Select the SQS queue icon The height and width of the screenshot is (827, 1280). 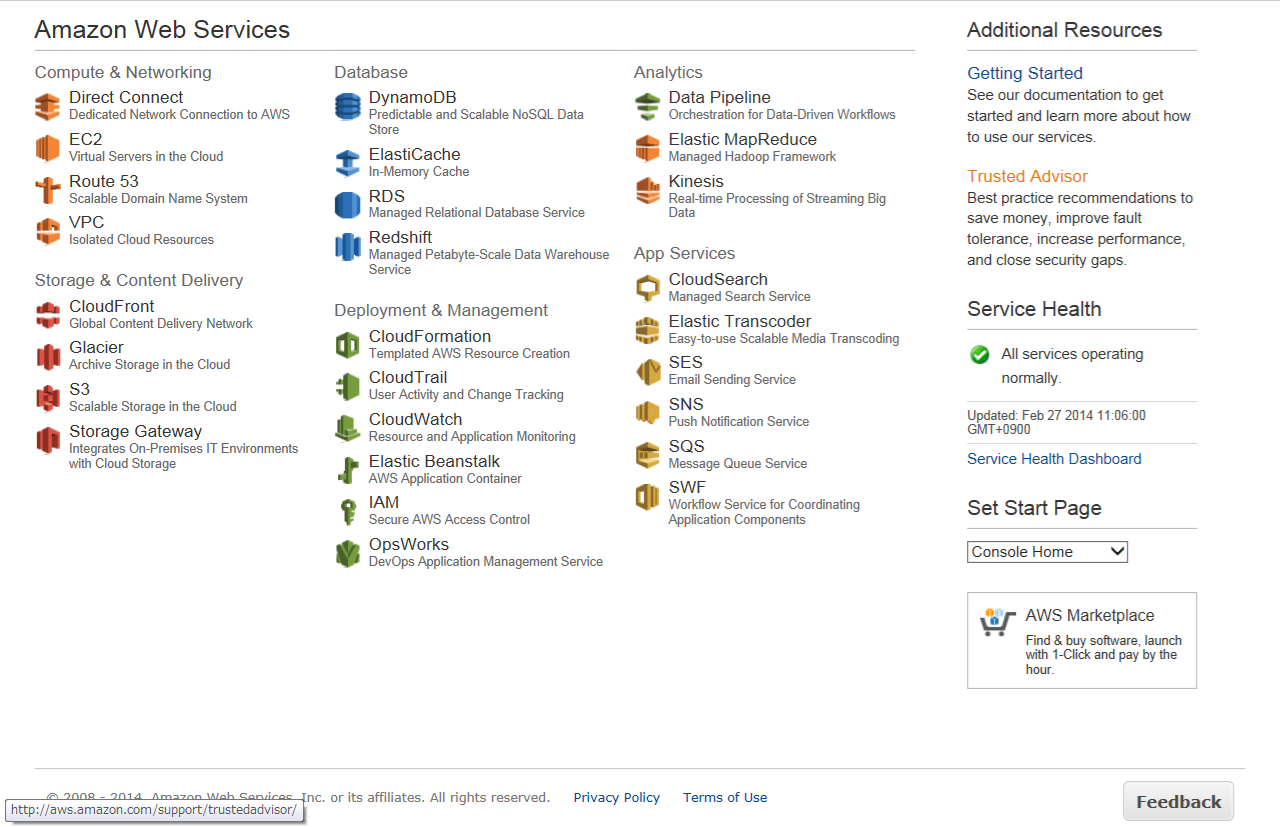647,455
